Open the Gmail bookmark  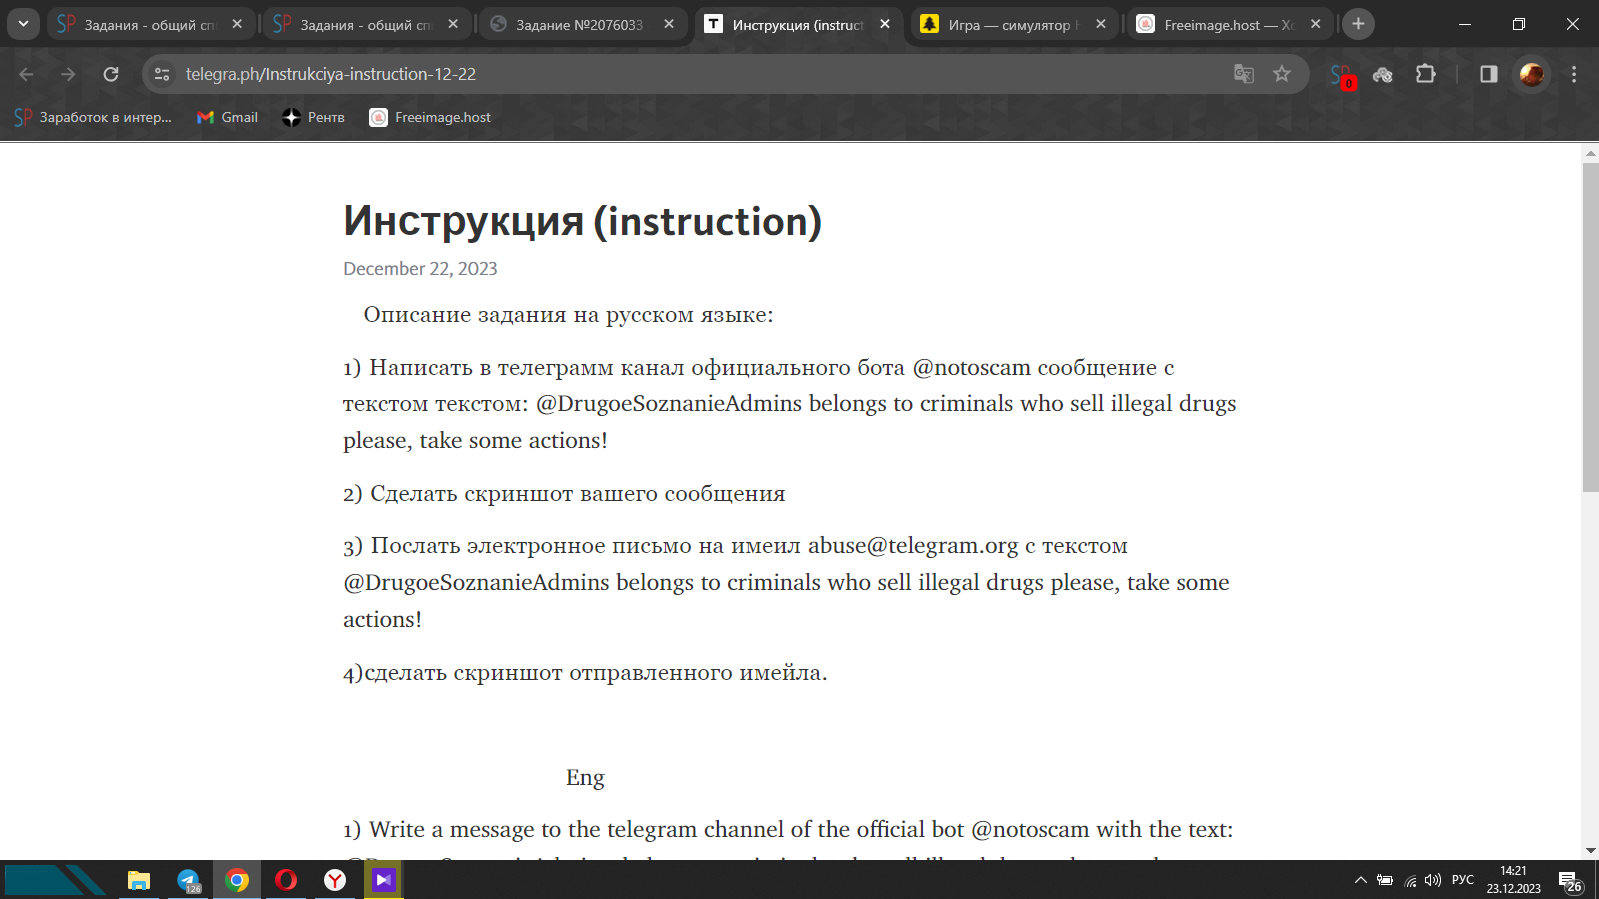pos(228,117)
